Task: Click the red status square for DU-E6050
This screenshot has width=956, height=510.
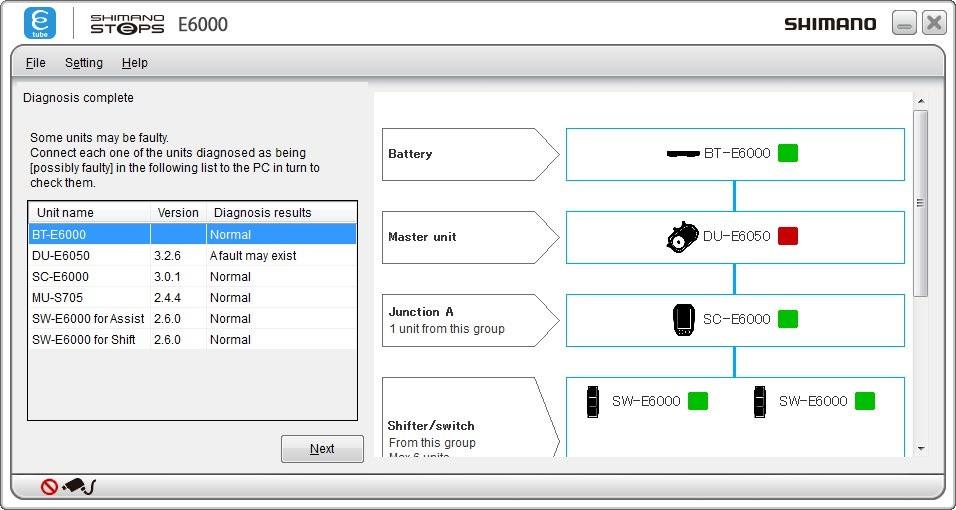Action: [x=788, y=236]
